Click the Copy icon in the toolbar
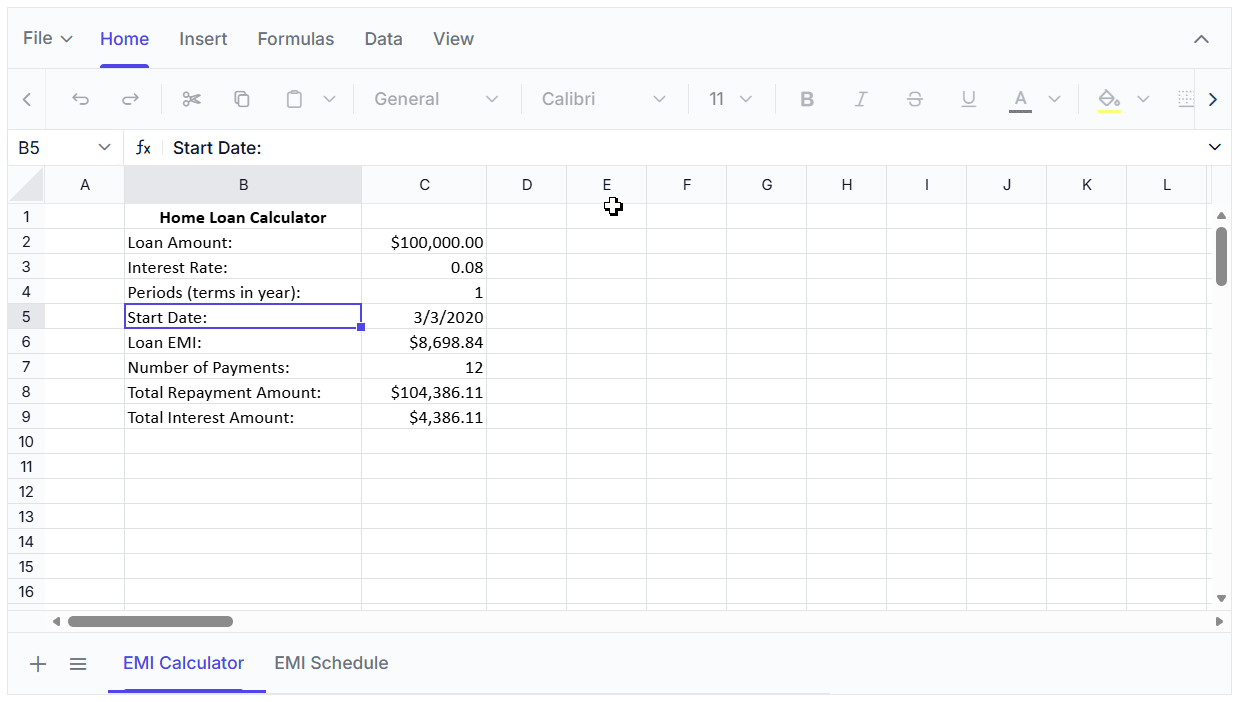 (242, 99)
